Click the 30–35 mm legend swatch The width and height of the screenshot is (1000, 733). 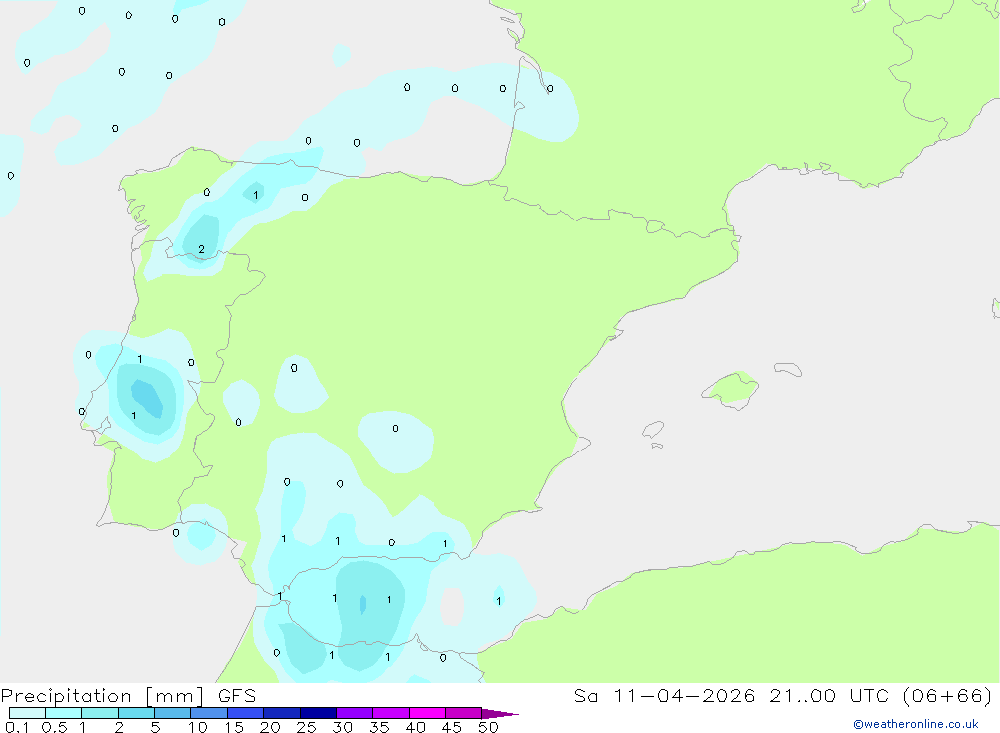(355, 713)
